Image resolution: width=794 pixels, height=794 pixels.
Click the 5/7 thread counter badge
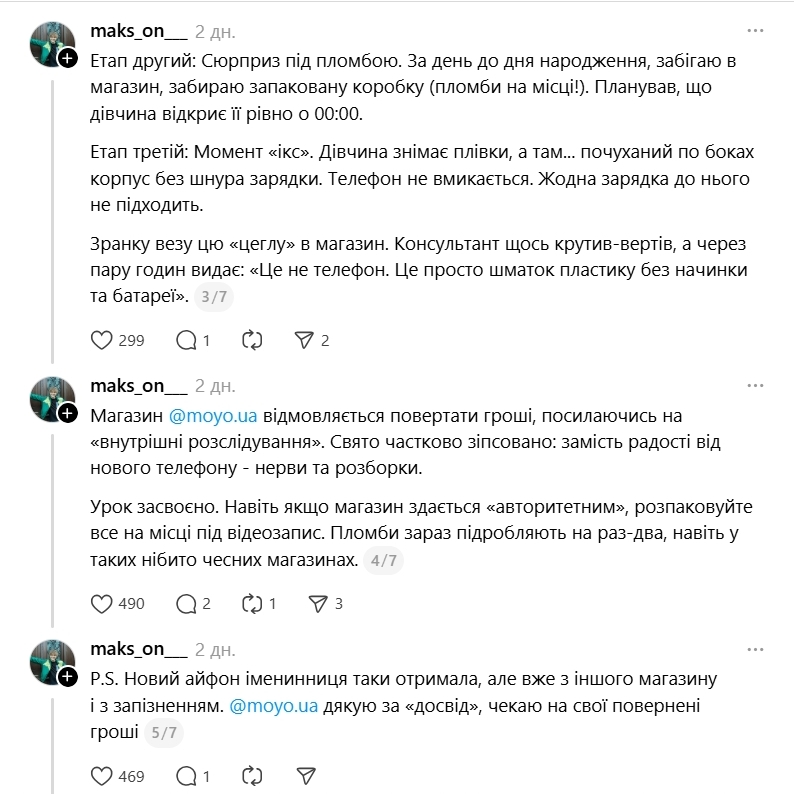point(161,733)
